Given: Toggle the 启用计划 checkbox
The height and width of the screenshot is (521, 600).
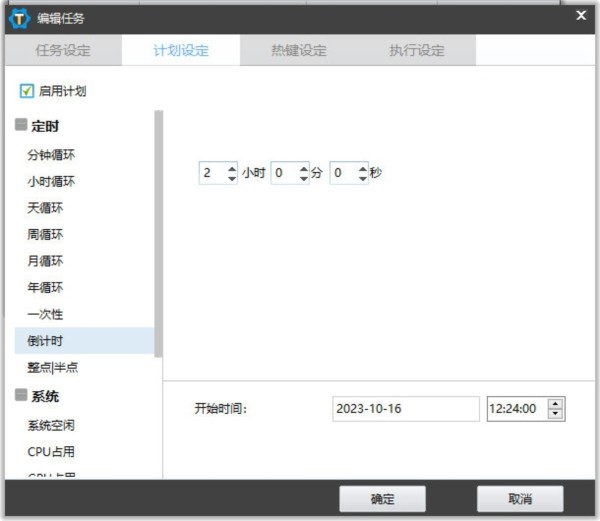Looking at the screenshot, I should point(27,91).
